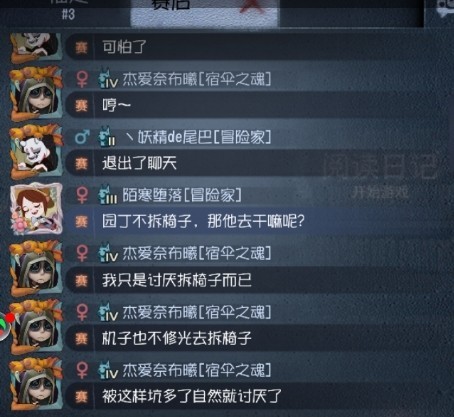Tap the rank II badge beside 妖精de尾巴
The width and height of the screenshot is (454, 417).
point(107,136)
